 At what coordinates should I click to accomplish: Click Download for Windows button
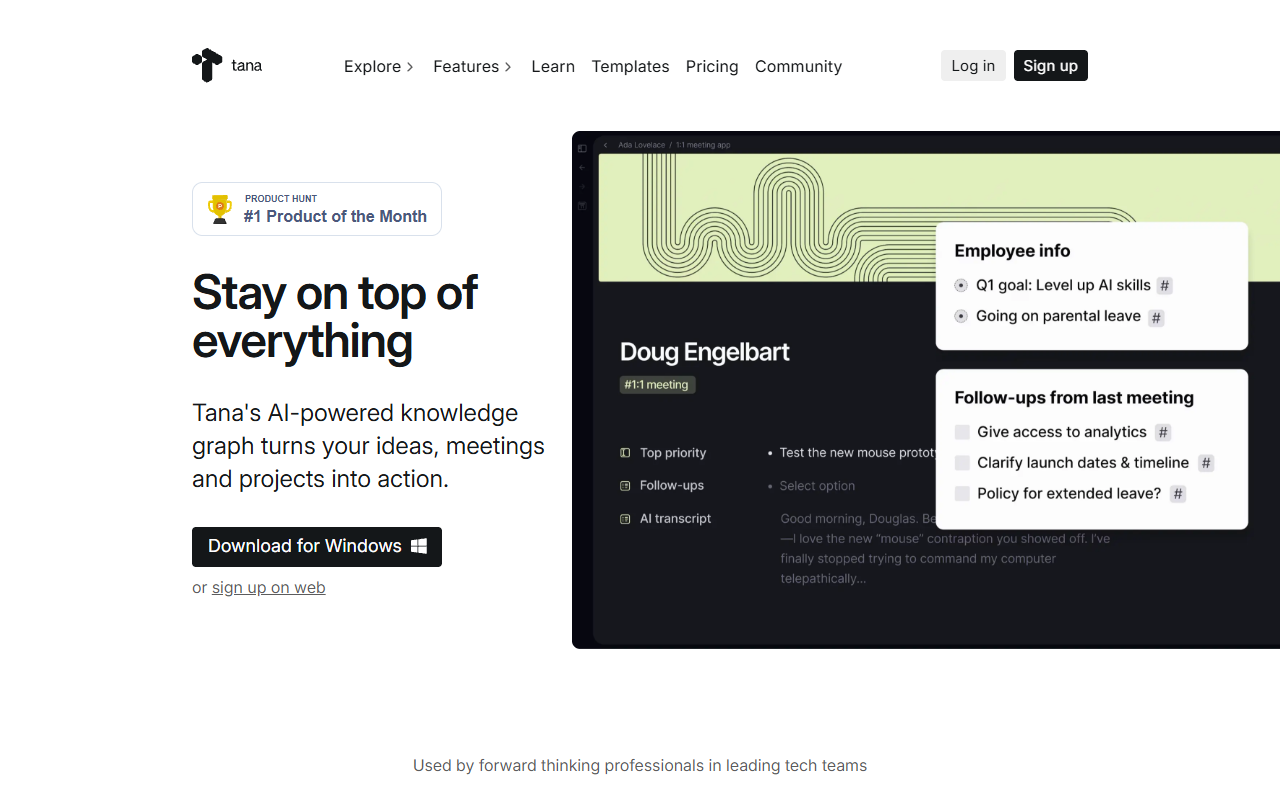tap(317, 547)
